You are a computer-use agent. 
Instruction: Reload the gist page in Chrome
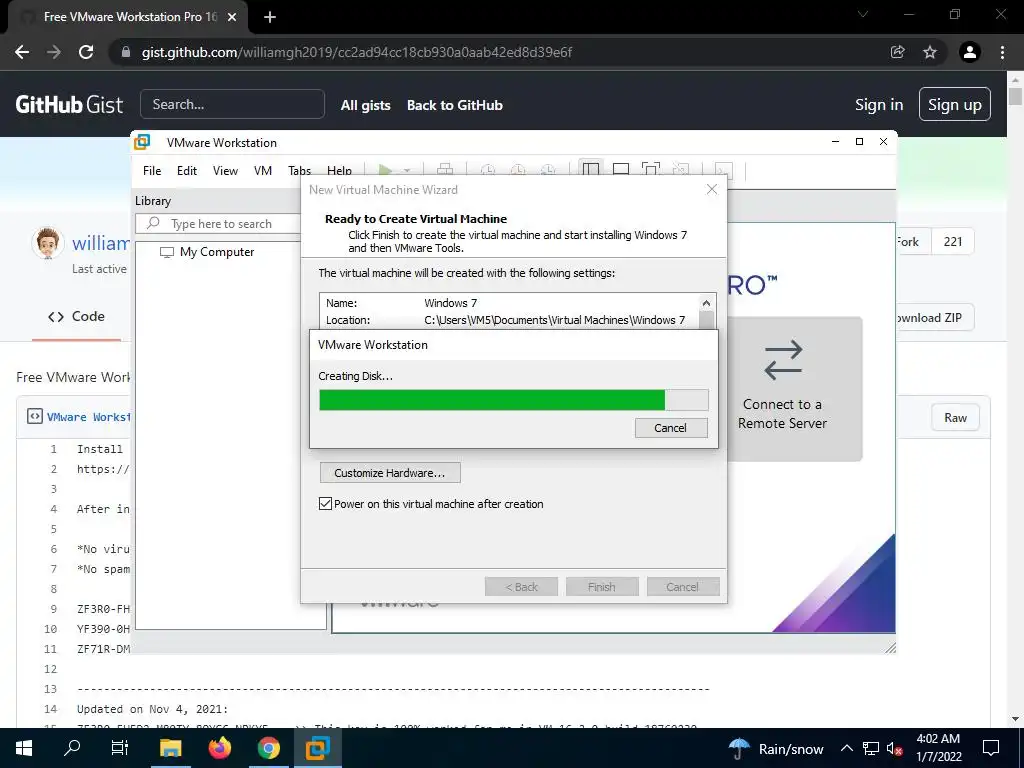point(86,52)
